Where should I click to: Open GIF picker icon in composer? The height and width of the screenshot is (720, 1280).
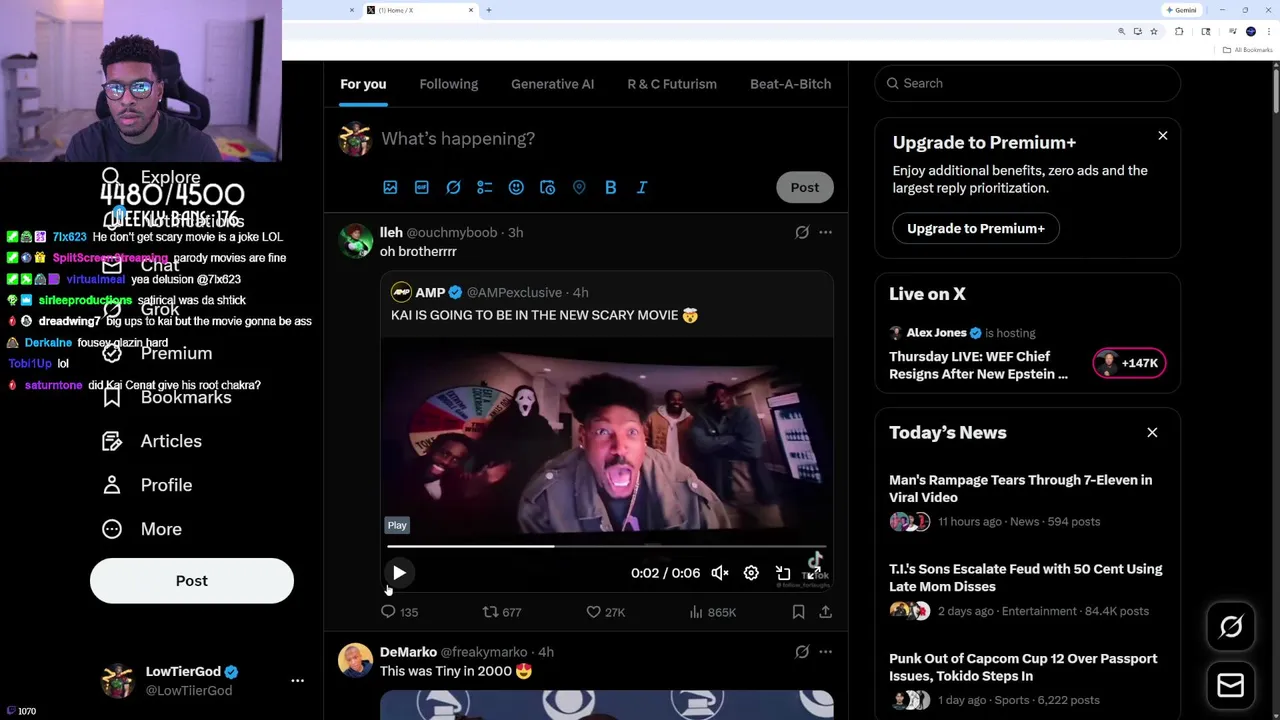tap(422, 187)
